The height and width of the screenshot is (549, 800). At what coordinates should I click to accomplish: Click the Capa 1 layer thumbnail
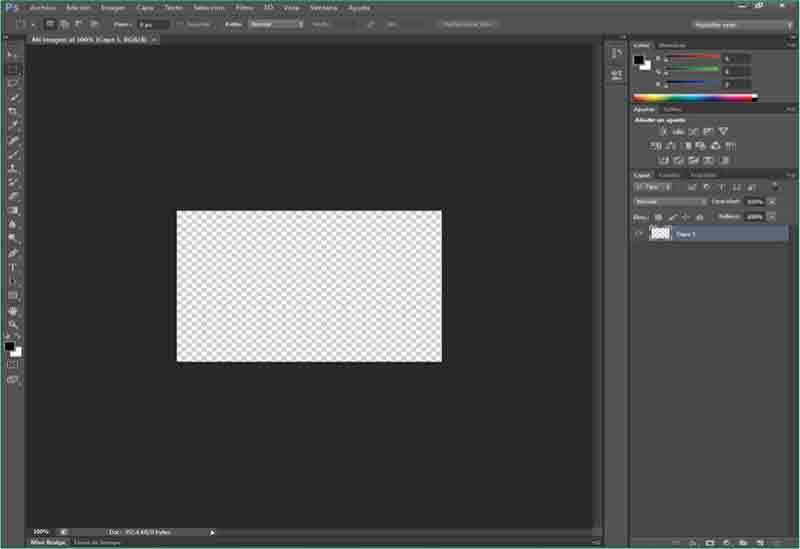point(660,233)
